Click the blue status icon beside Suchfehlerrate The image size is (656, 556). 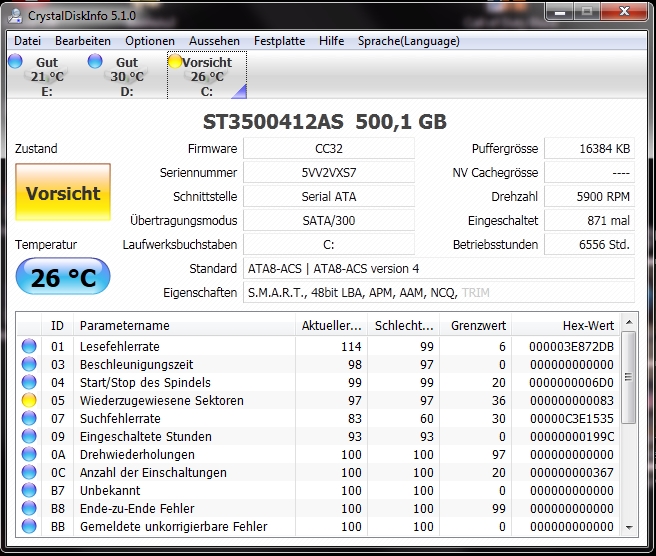click(29, 418)
